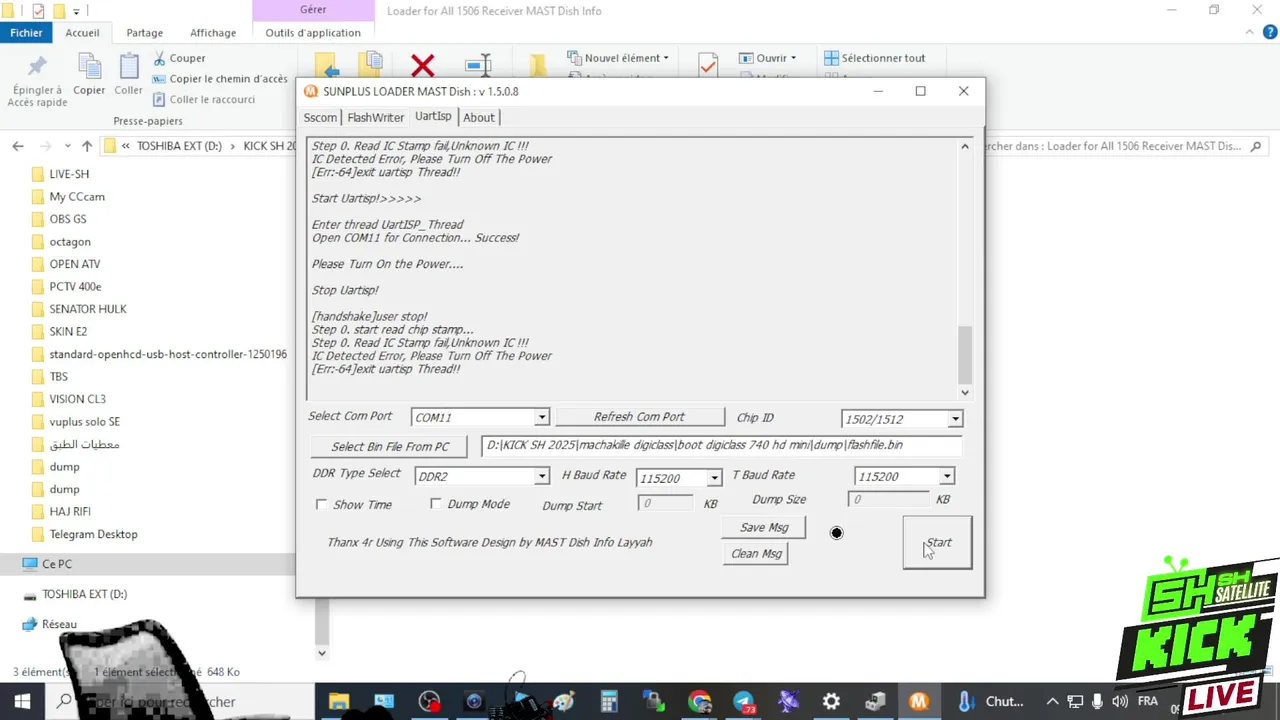Click the Save Msg button
The image size is (1280, 720).
pyautogui.click(x=764, y=528)
